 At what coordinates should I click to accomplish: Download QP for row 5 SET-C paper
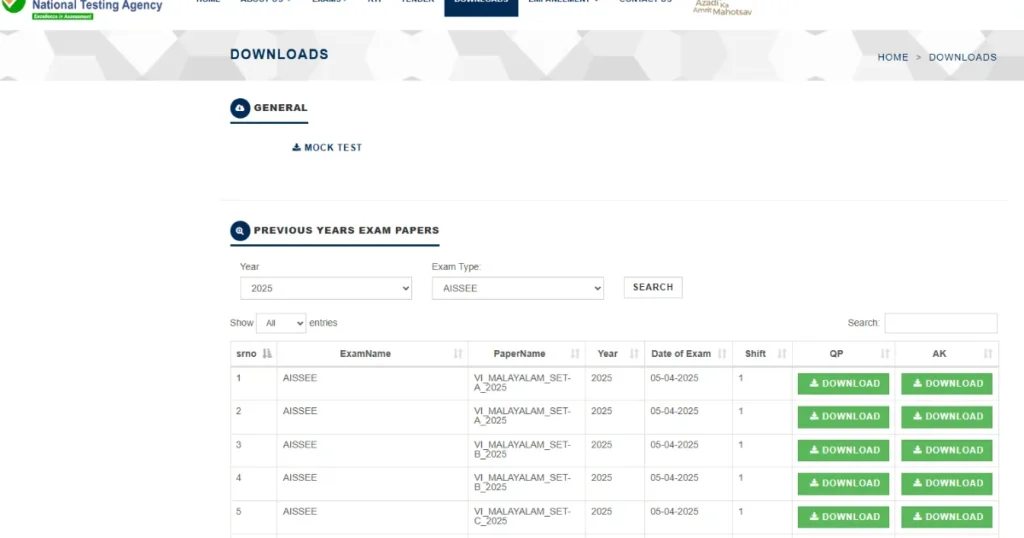[x=843, y=516]
